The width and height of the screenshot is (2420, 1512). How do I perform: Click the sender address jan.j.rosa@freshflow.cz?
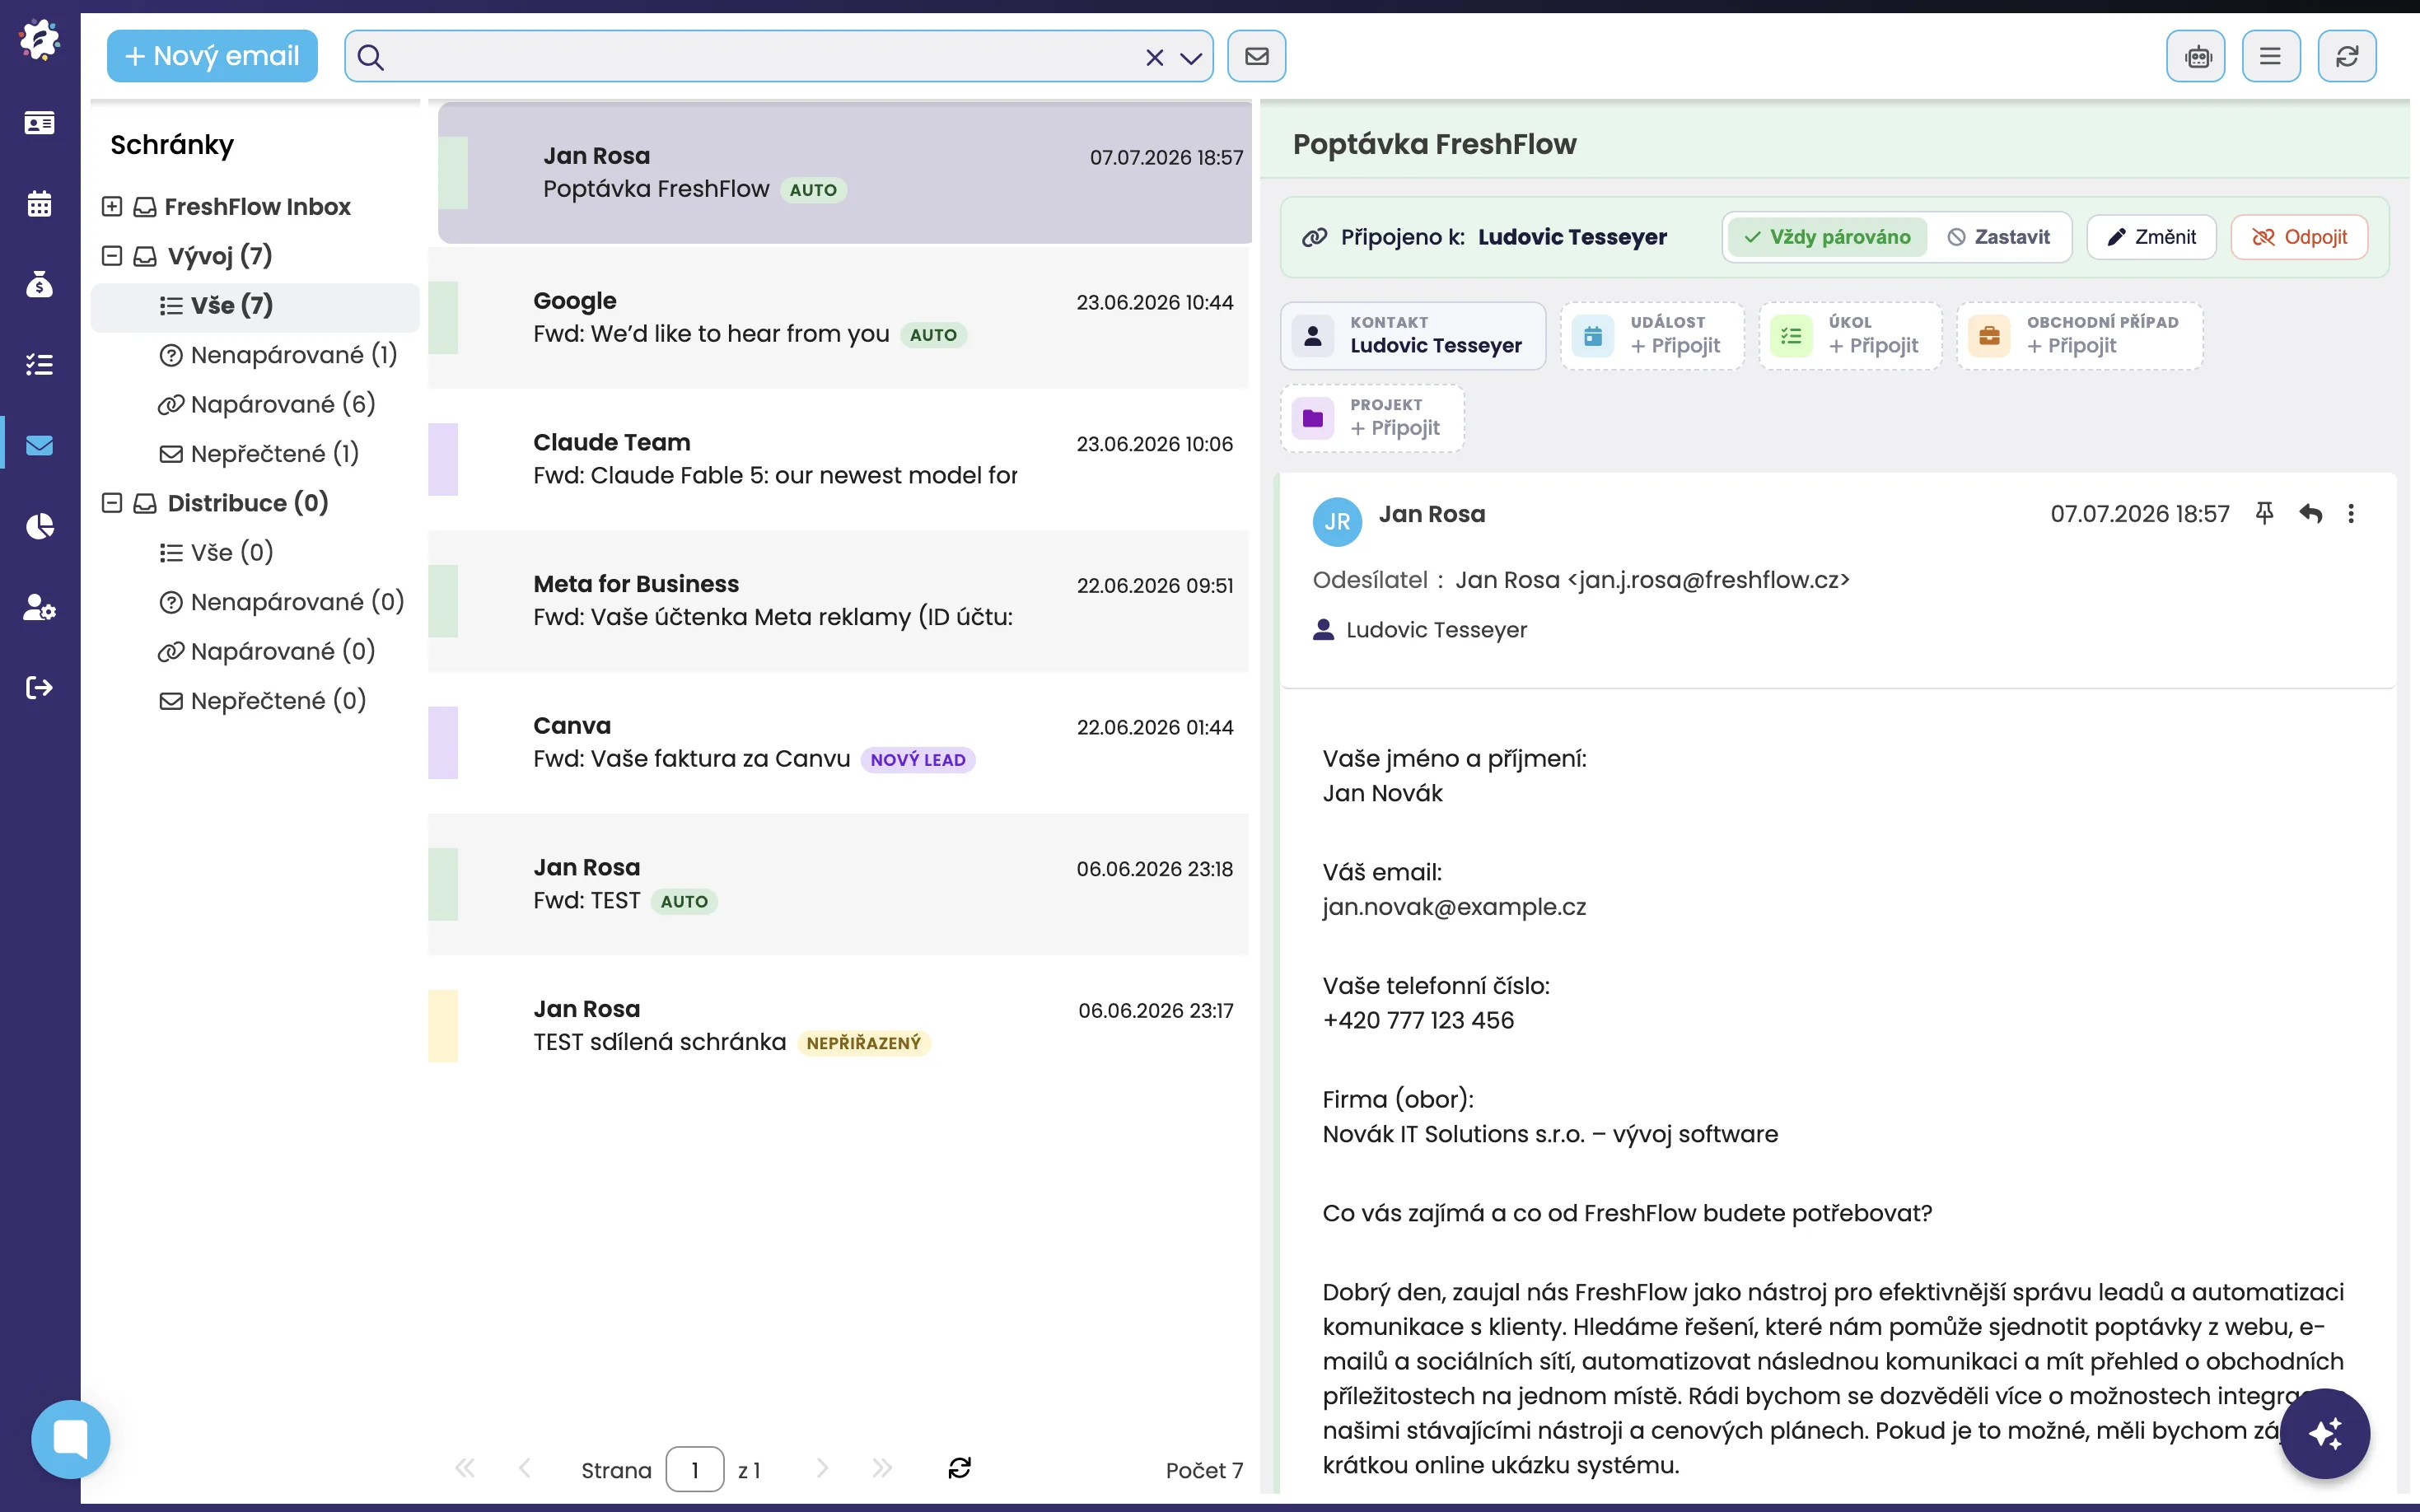(x=1709, y=580)
